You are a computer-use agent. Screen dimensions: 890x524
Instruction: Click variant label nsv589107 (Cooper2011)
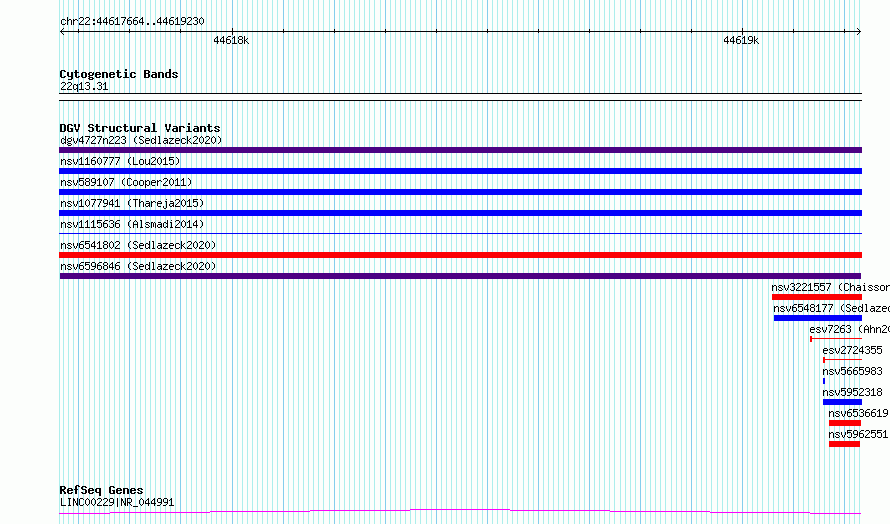click(x=126, y=182)
